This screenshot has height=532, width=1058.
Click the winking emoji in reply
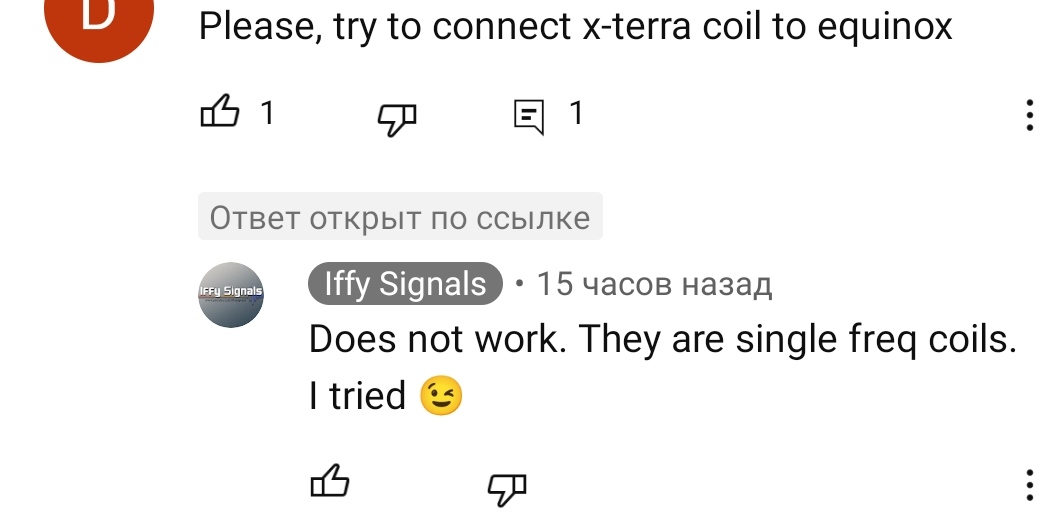442,397
